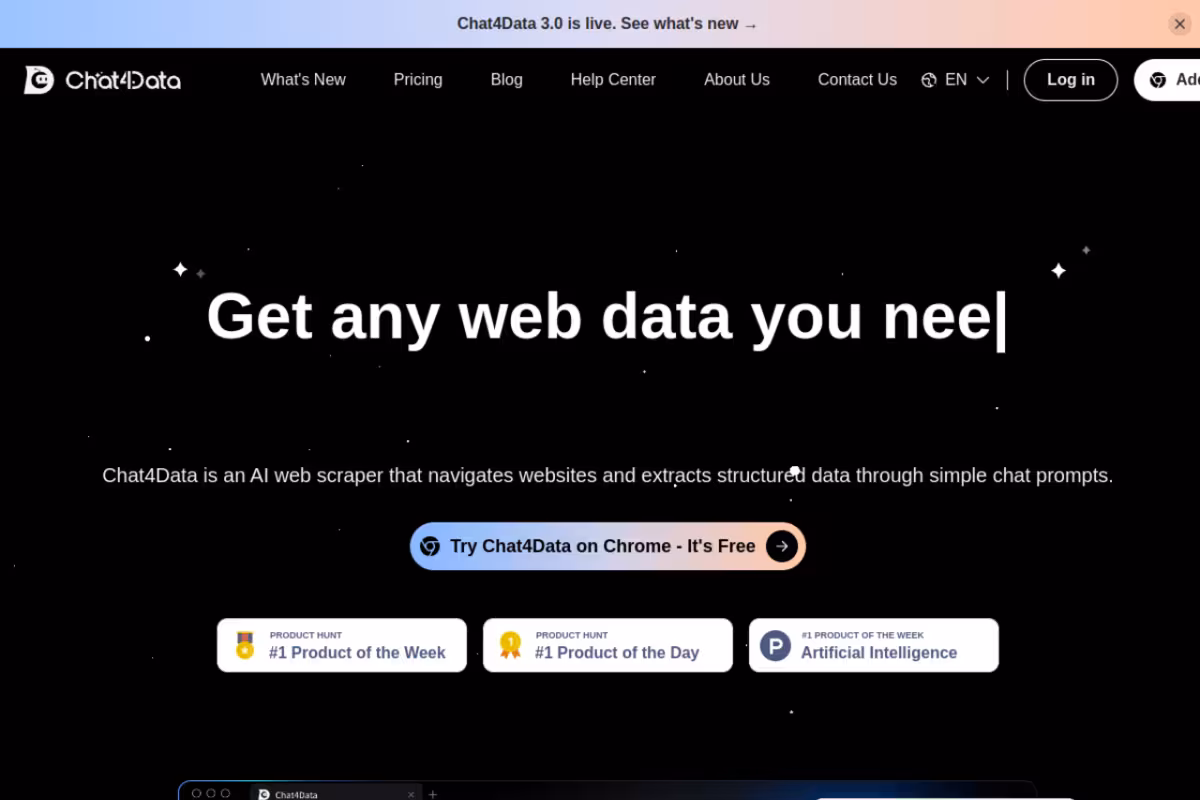Click the hero headline text
This screenshot has width=1200, height=800.
coord(606,316)
